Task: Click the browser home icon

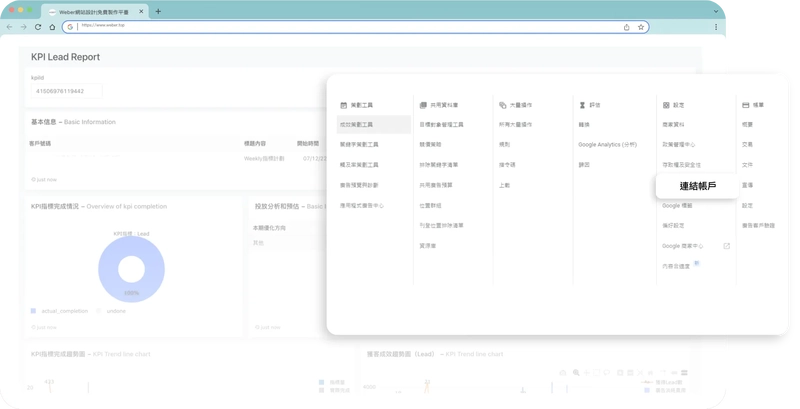Action: (52, 27)
